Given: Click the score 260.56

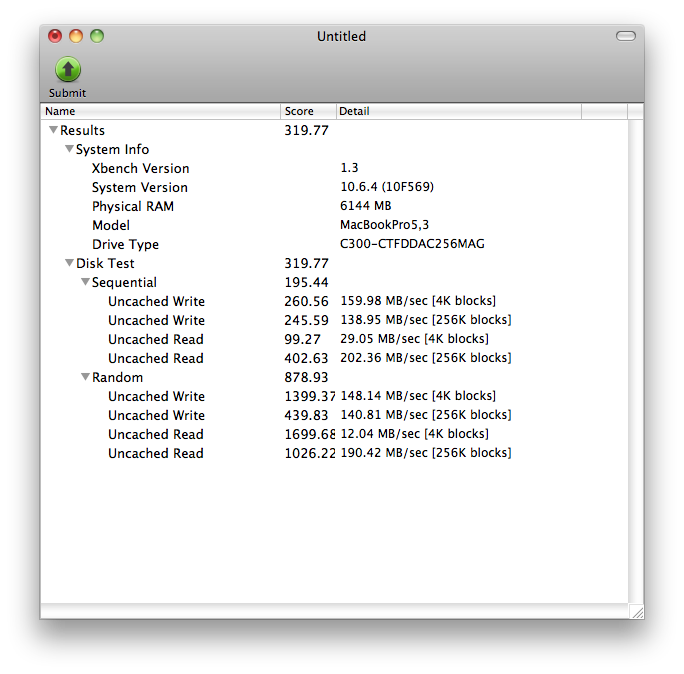Looking at the screenshot, I should pyautogui.click(x=306, y=301).
